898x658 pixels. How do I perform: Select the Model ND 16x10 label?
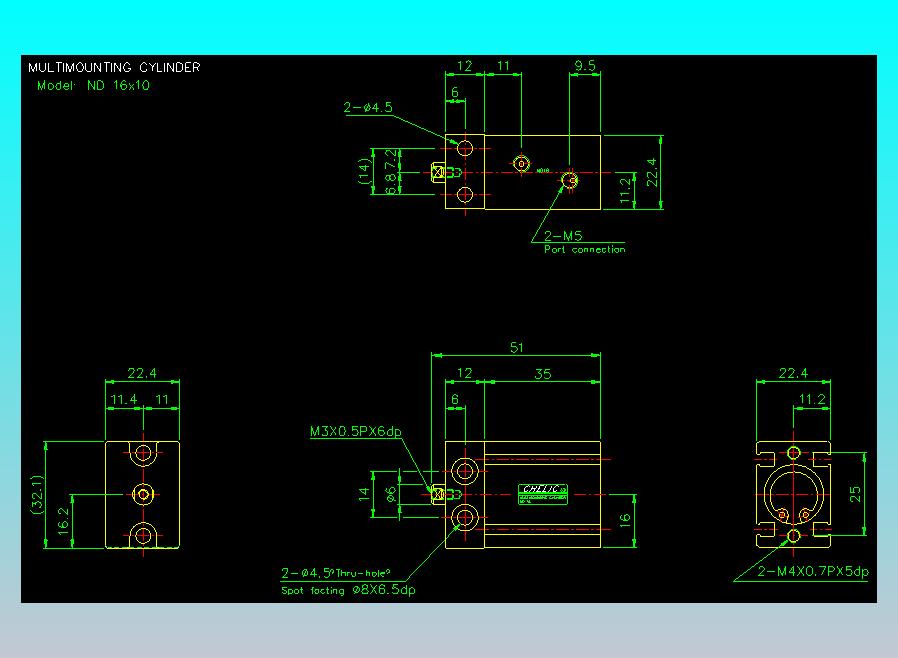click(x=93, y=85)
